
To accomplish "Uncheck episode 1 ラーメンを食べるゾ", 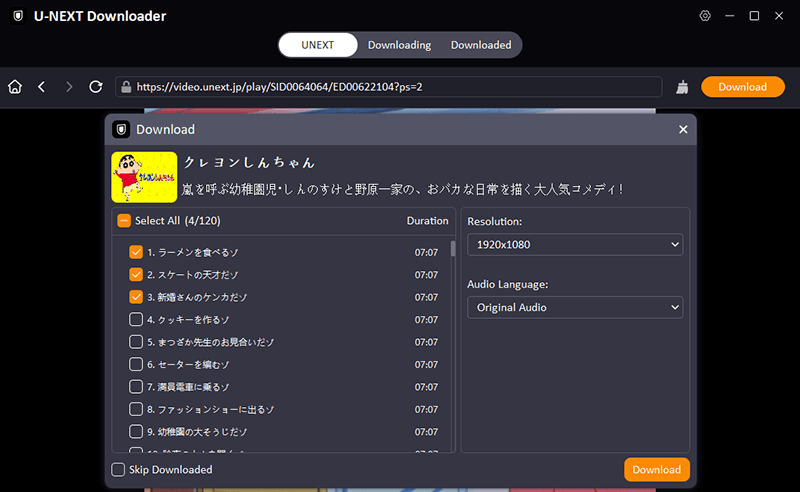I will point(136,253).
